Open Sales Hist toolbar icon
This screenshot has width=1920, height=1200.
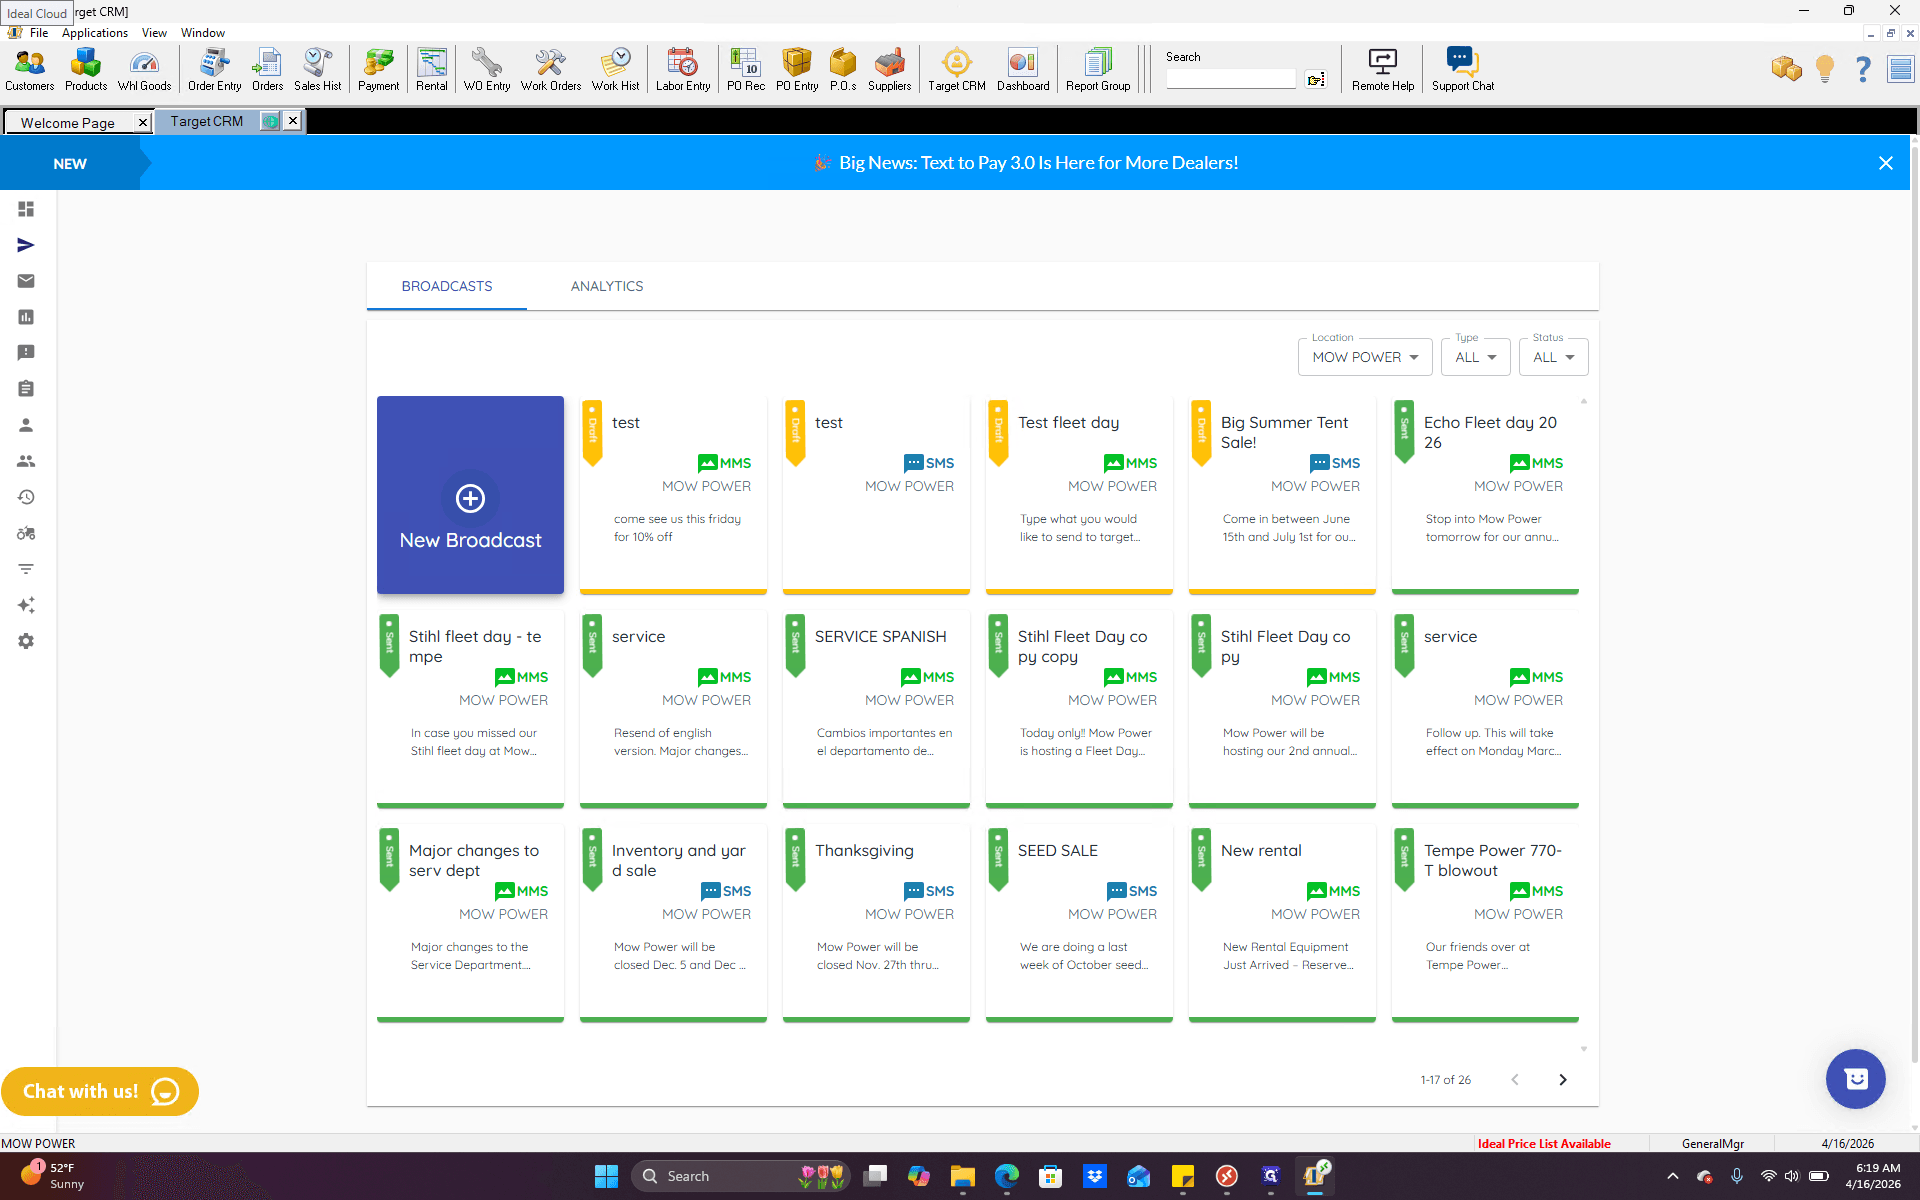point(317,69)
